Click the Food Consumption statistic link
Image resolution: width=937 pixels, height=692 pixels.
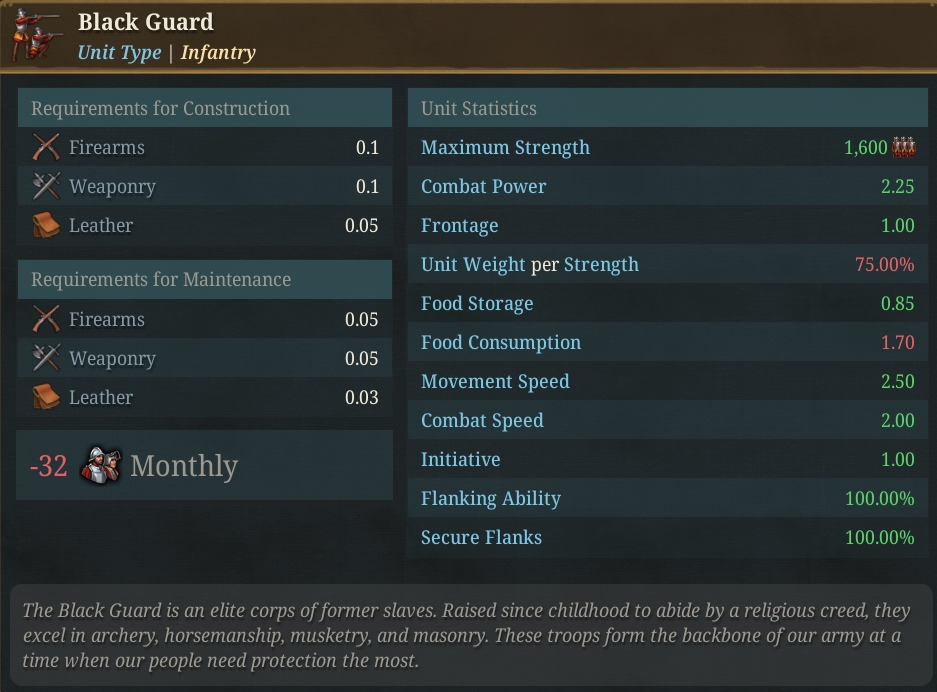click(501, 342)
